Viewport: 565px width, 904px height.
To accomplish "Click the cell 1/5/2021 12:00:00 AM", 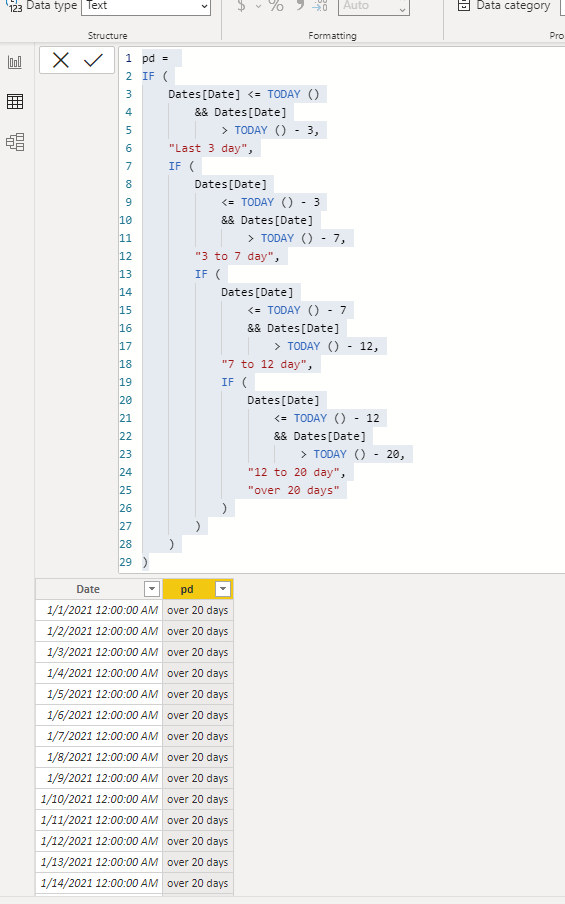I will click(x=99, y=694).
